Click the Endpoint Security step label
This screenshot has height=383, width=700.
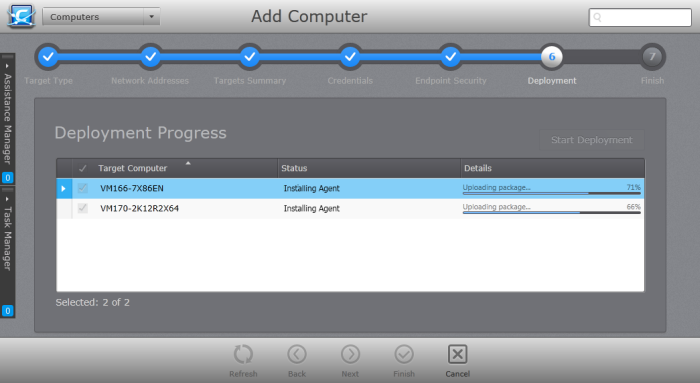tap(451, 81)
